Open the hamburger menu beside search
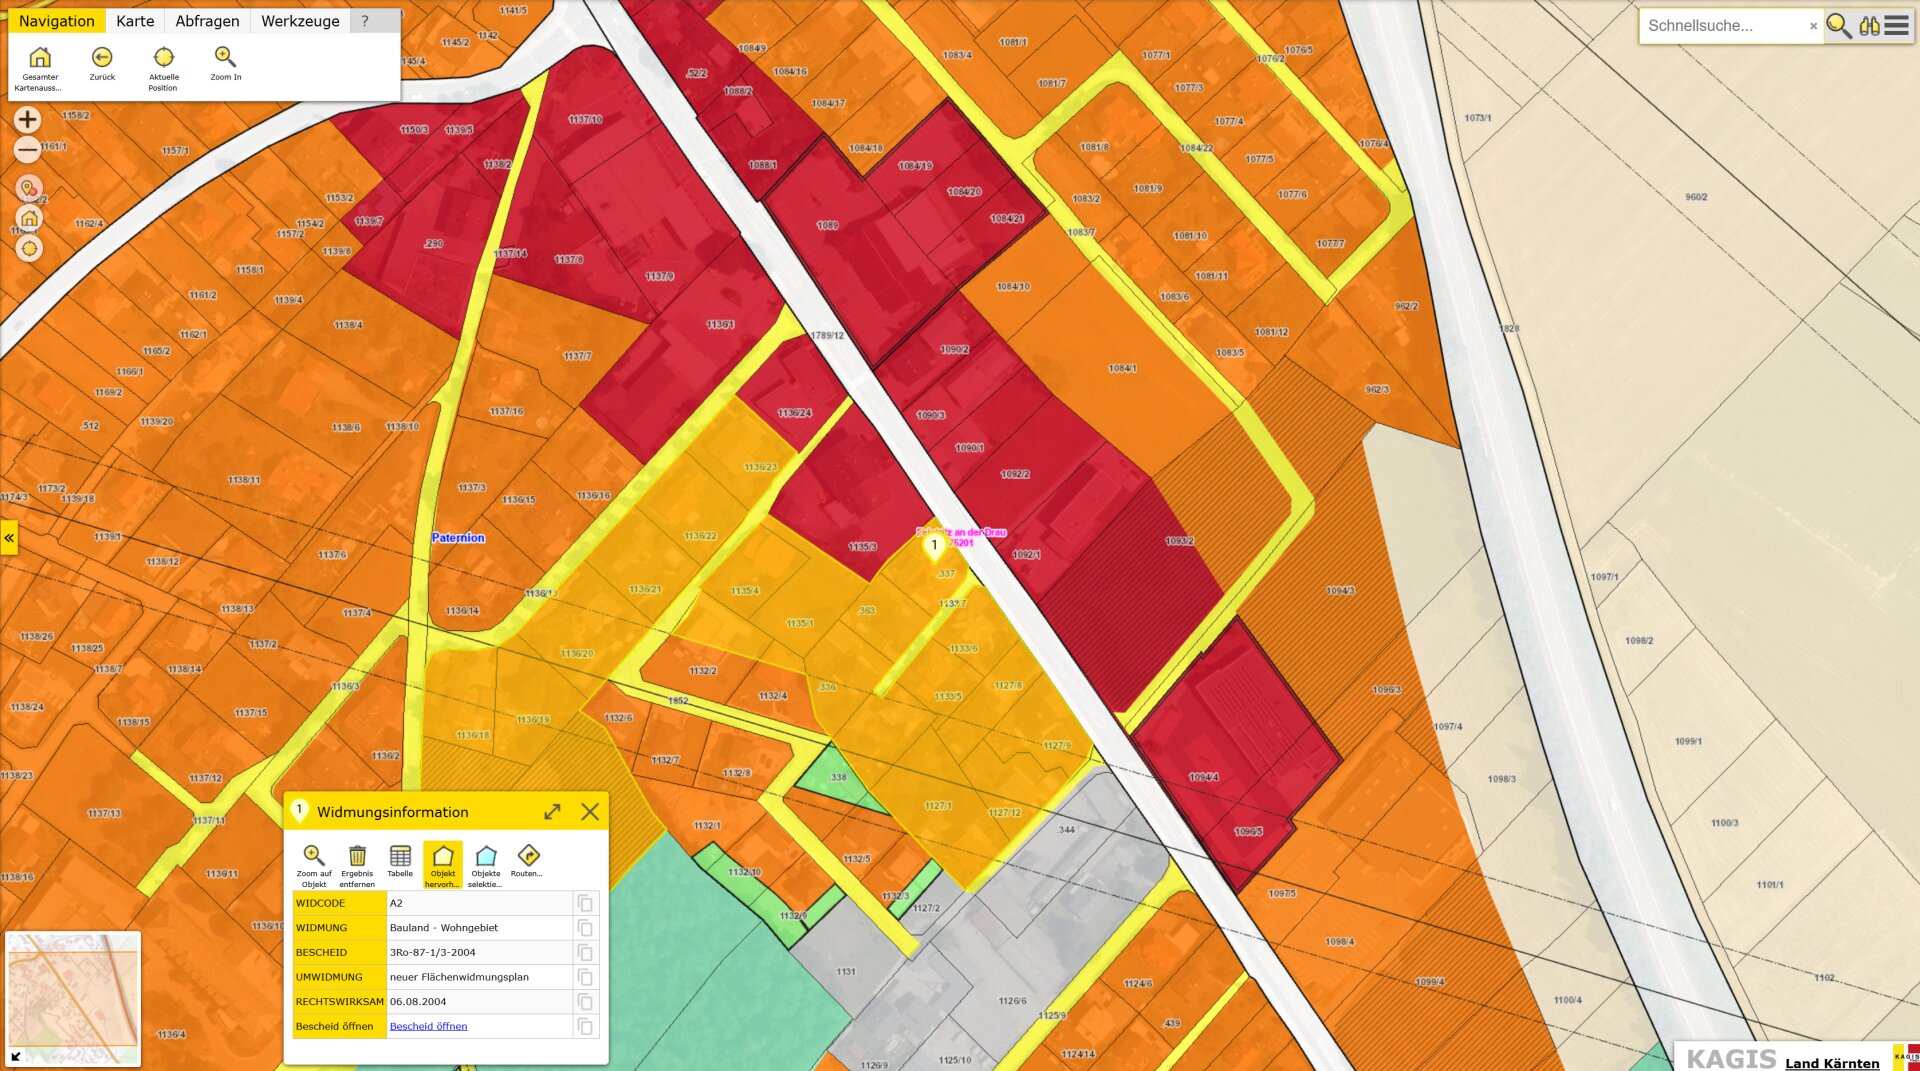1920x1071 pixels. (1896, 26)
